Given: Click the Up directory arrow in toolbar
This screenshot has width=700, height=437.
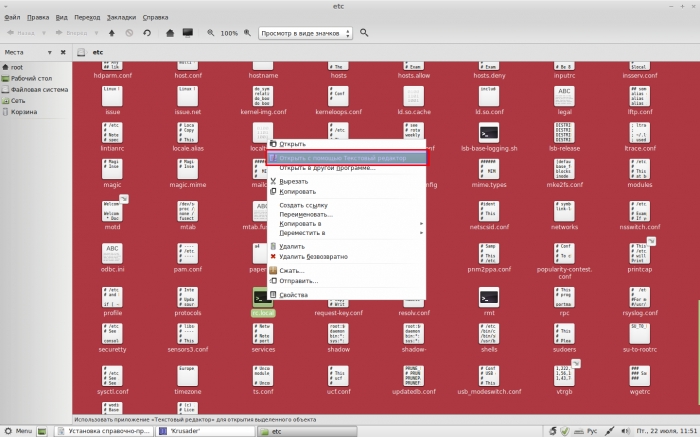Looking at the screenshot, I should pyautogui.click(x=111, y=33).
